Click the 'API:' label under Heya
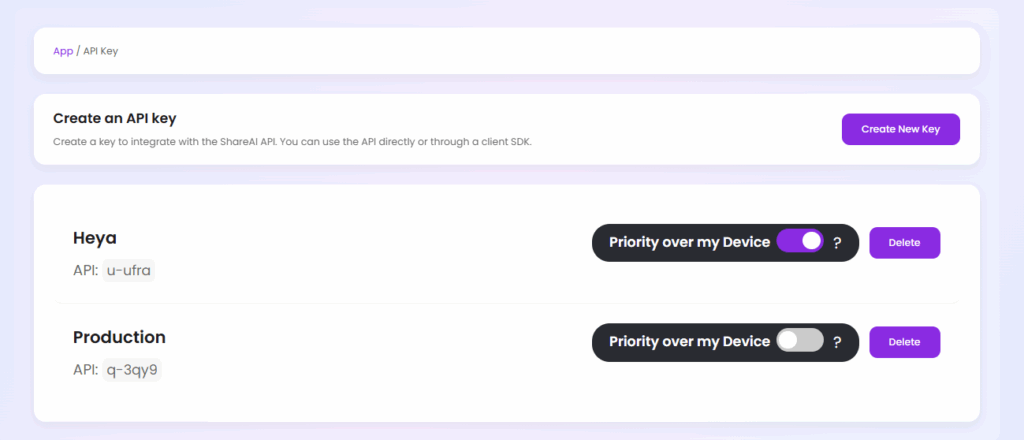1024x440 pixels. point(85,270)
